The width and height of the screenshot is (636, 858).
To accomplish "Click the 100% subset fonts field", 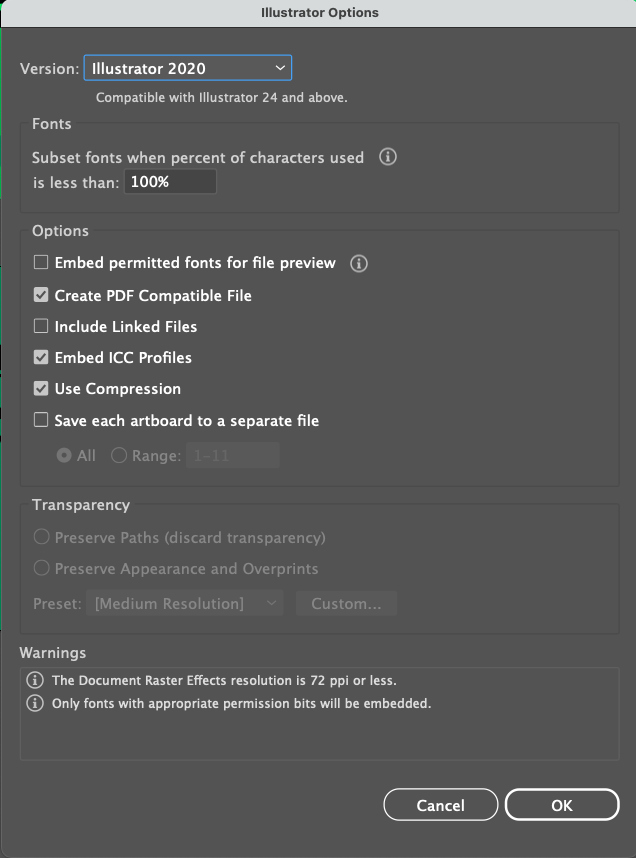I will coord(170,181).
